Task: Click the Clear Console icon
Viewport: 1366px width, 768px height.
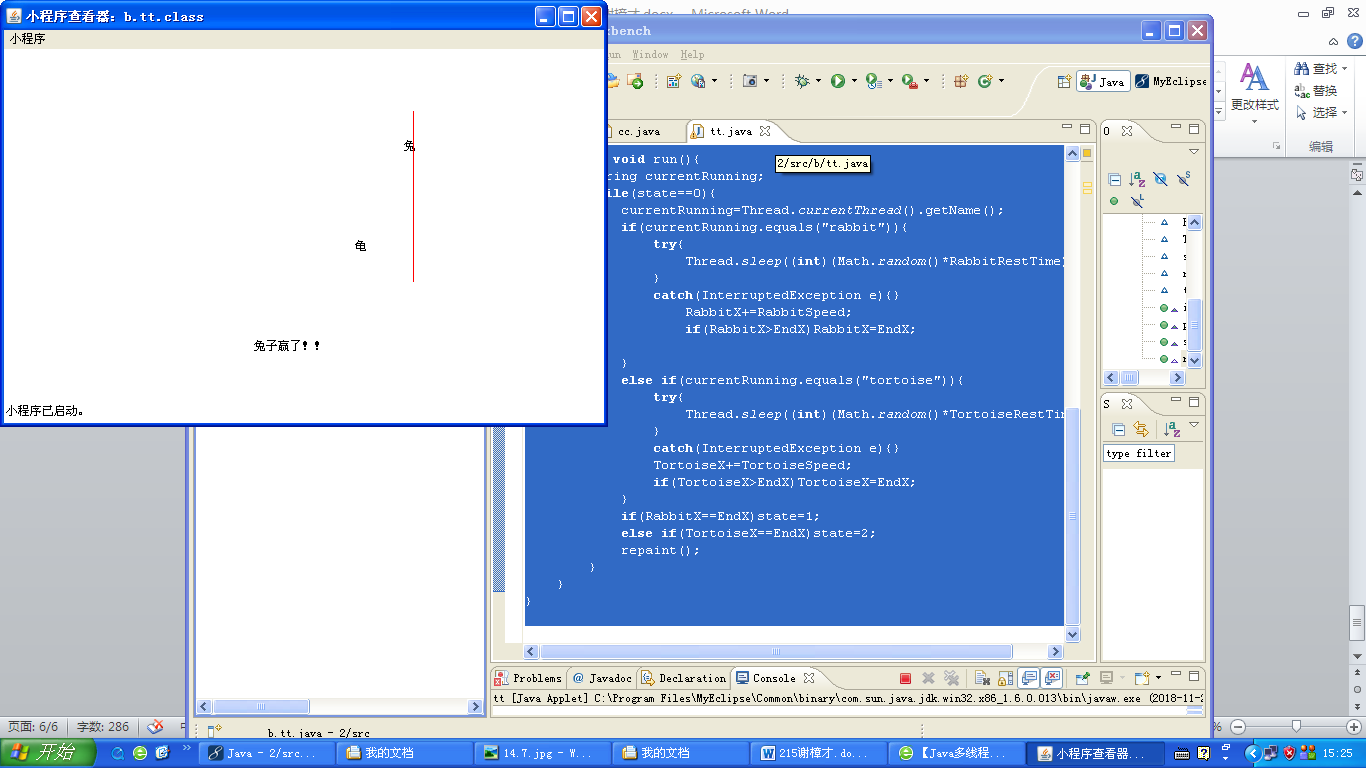Action: pos(982,678)
